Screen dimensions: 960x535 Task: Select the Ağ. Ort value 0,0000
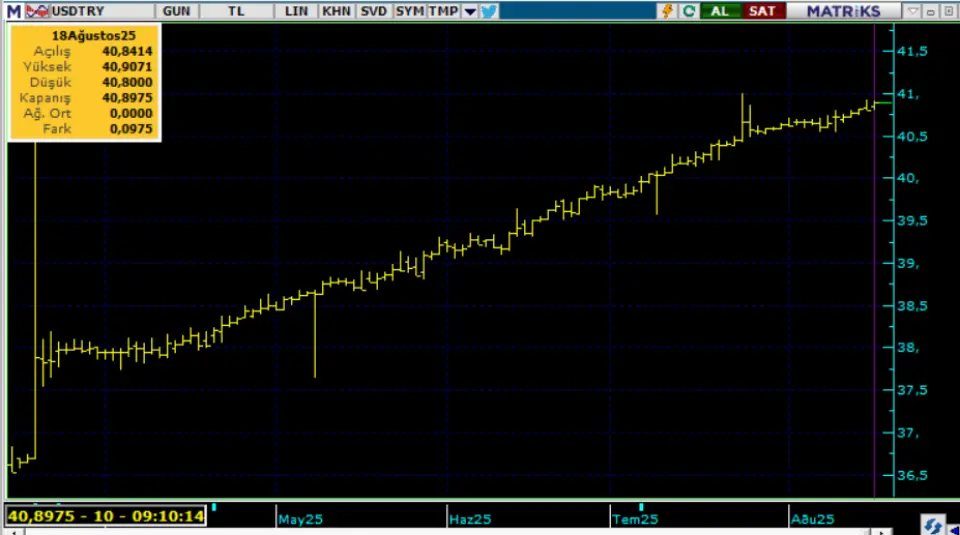[x=130, y=113]
